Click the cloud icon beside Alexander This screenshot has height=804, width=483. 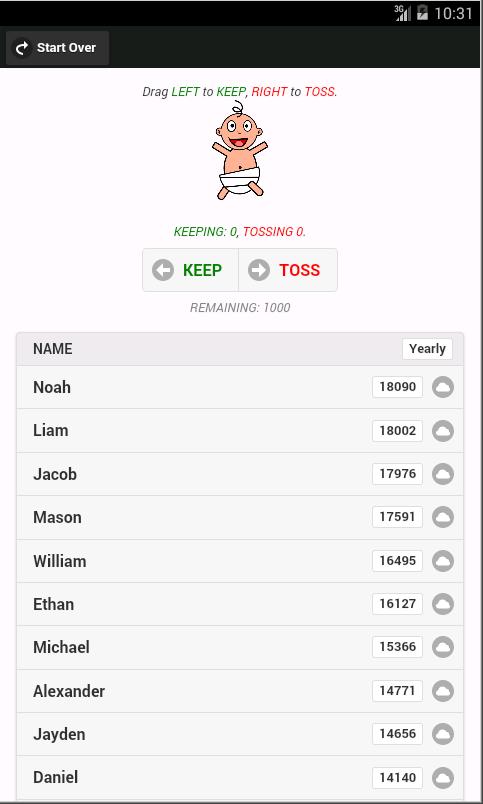pyautogui.click(x=443, y=691)
